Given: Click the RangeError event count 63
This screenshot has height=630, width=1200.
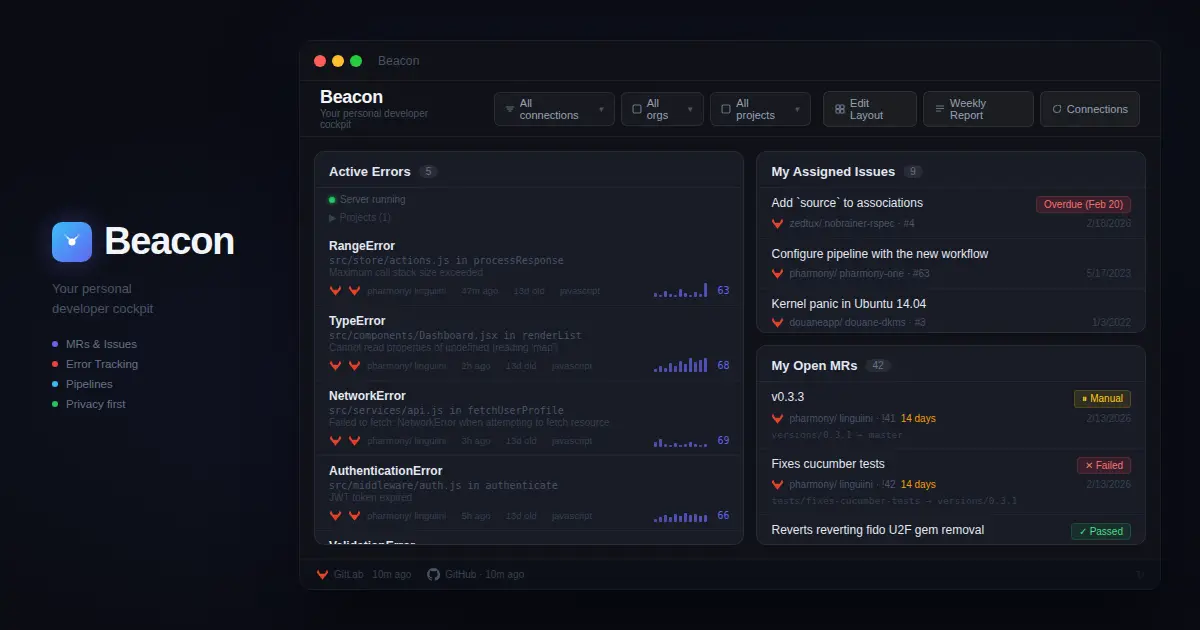Looking at the screenshot, I should coord(723,291).
